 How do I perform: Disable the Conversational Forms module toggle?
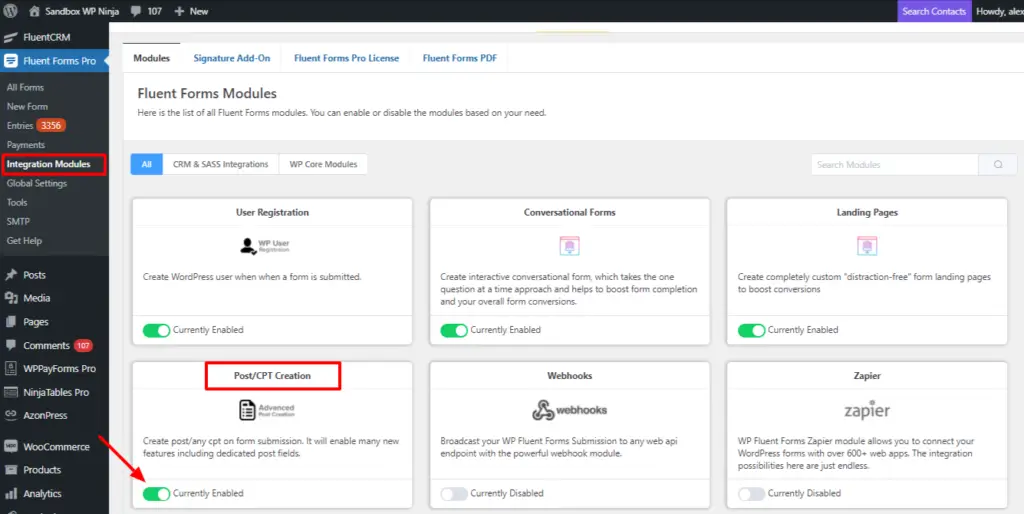click(x=454, y=330)
